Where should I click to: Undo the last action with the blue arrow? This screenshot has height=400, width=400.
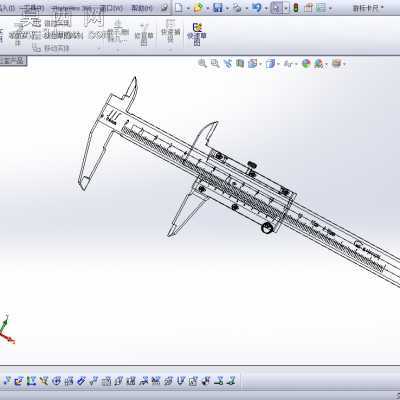(x=257, y=7)
